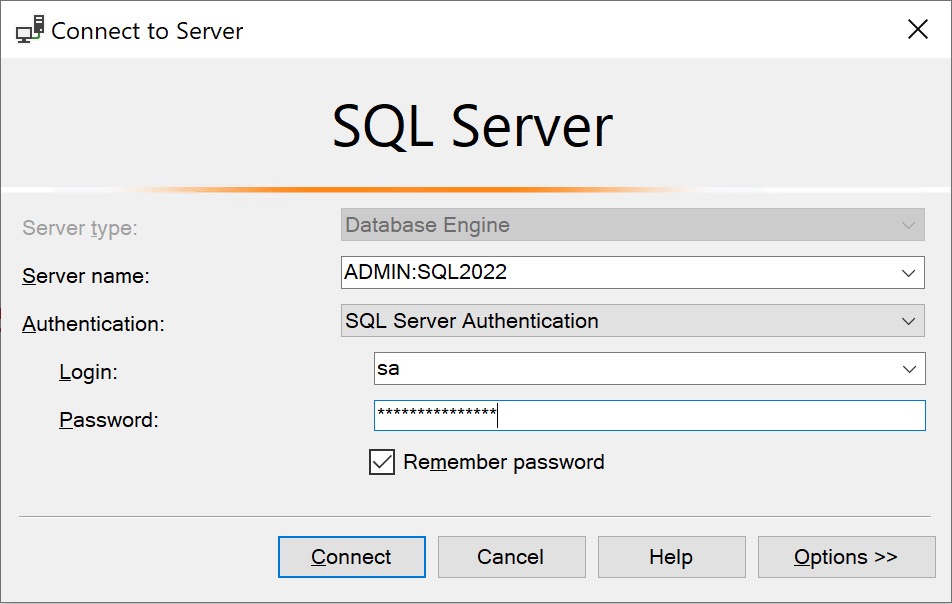Click the SQL Server heading text

[472, 126]
